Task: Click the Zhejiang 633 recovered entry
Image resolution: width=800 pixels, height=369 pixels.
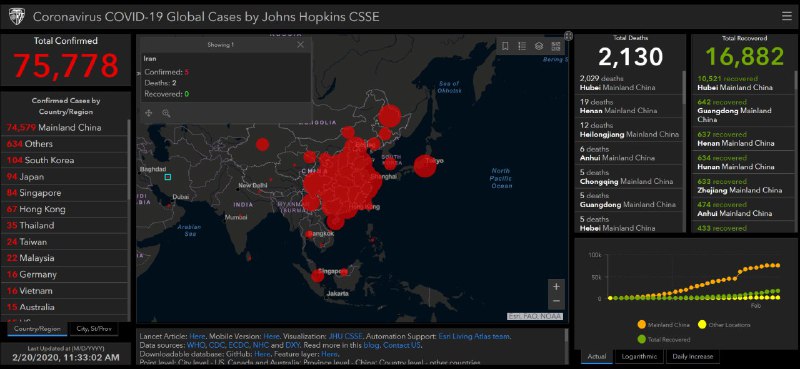Action: 743,186
